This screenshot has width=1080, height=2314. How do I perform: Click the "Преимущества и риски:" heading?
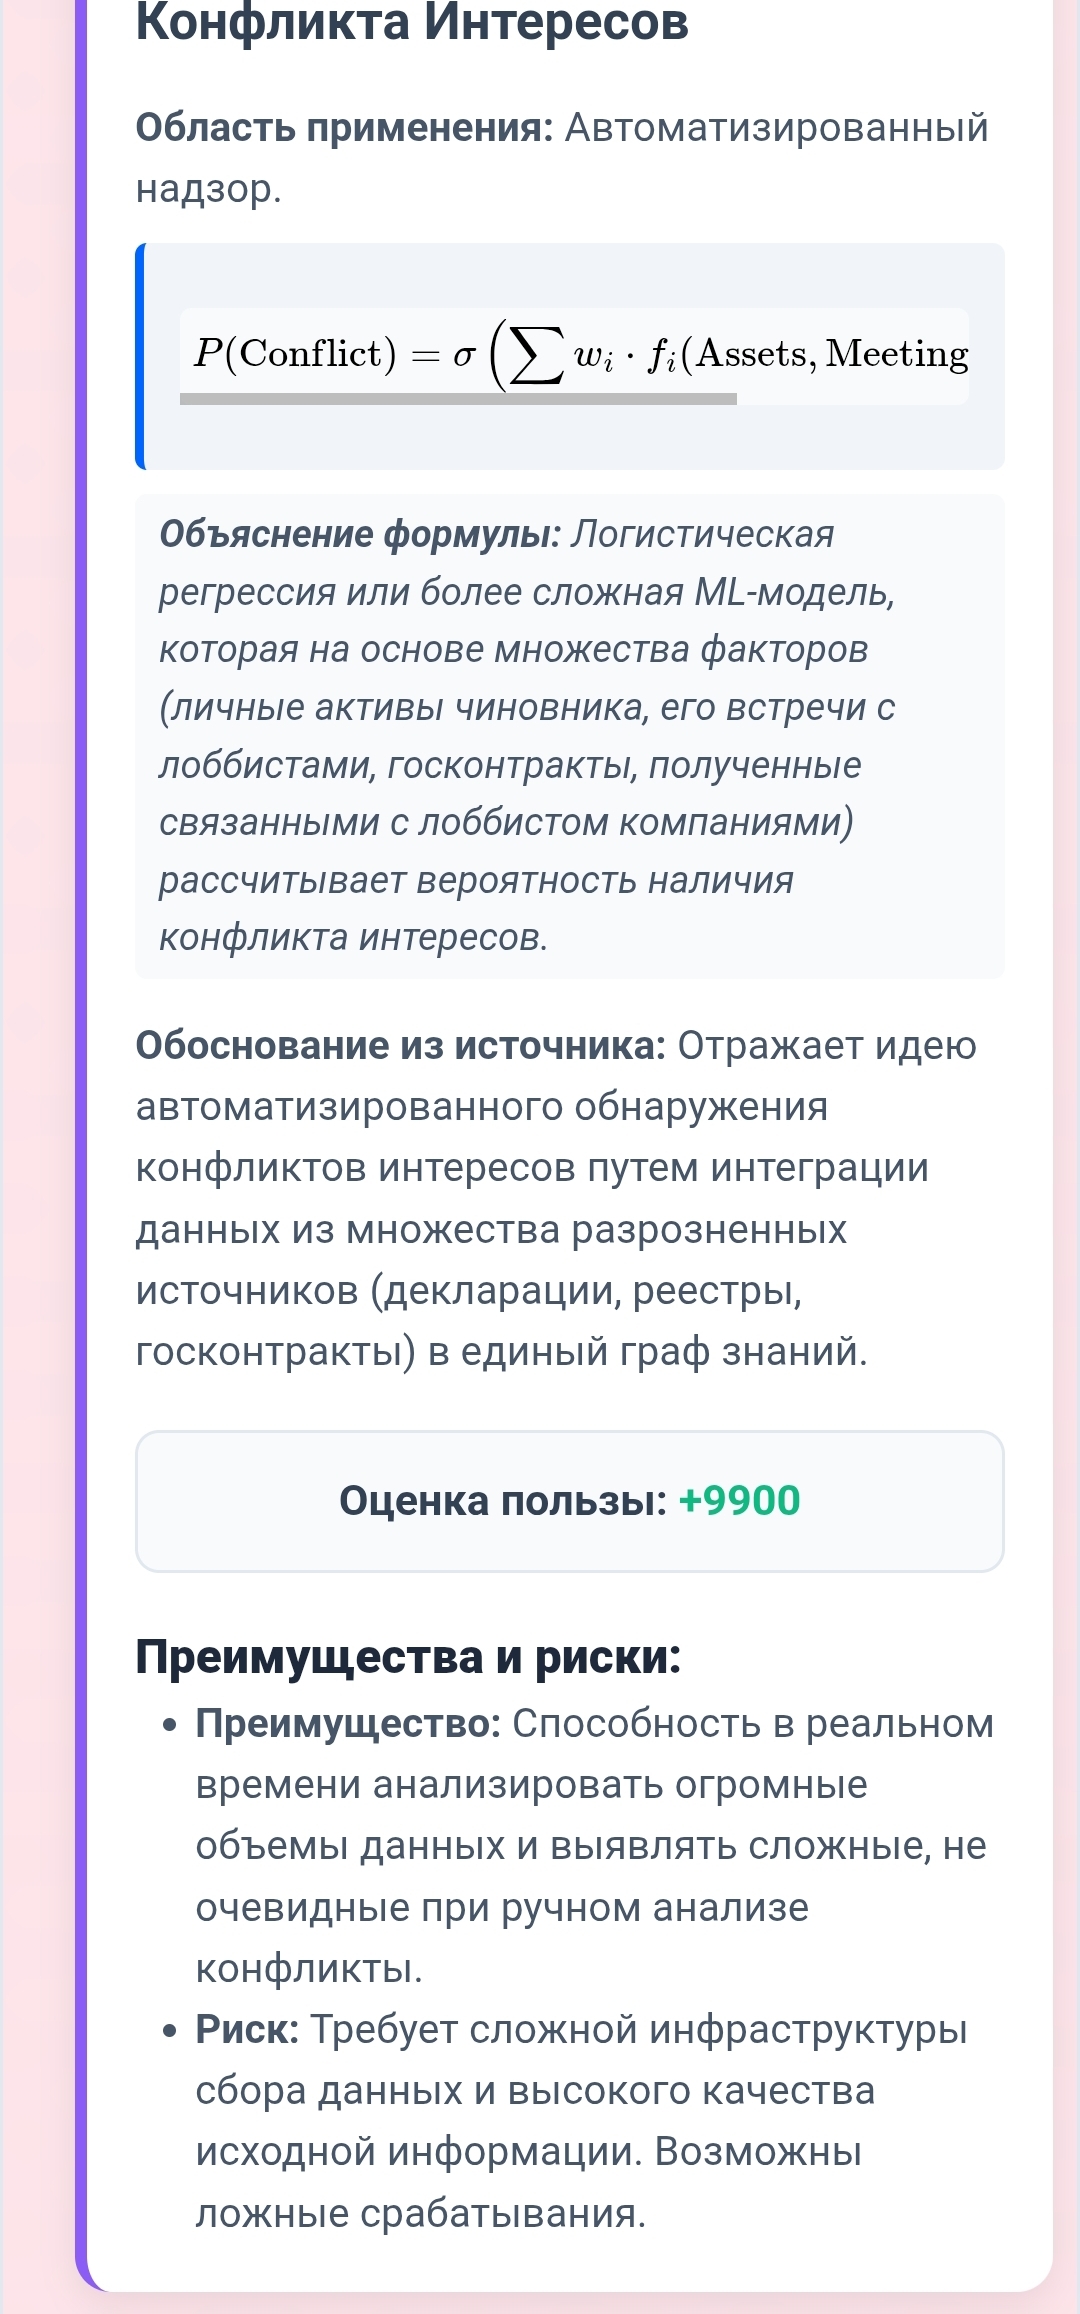click(408, 1657)
